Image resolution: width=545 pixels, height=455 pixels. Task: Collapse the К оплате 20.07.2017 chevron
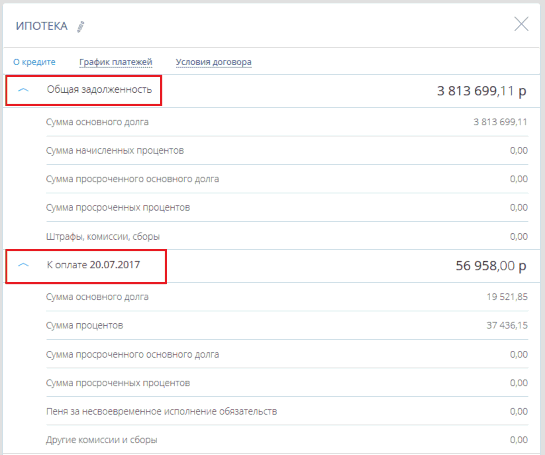click(23, 265)
